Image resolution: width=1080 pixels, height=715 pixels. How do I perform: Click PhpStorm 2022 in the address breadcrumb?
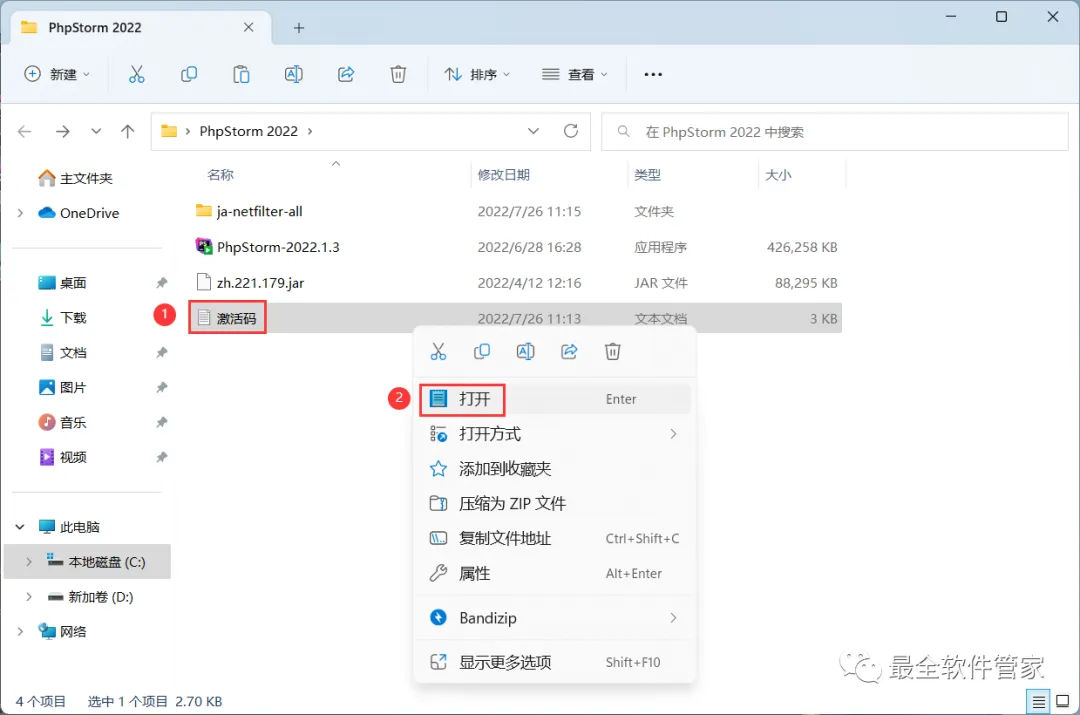coord(249,132)
